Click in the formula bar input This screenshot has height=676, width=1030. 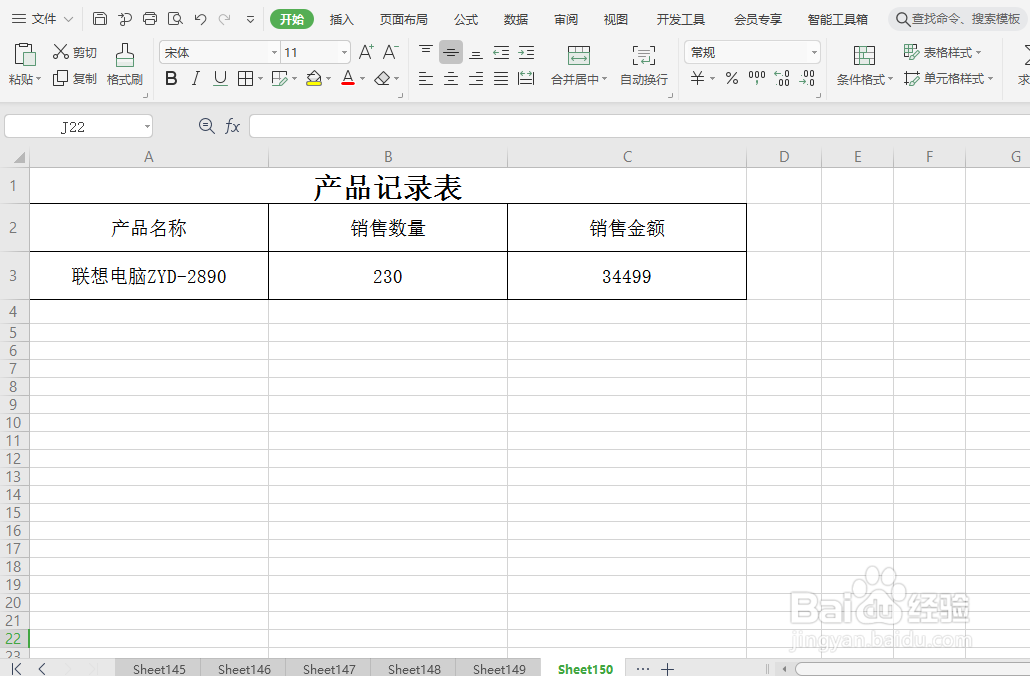640,126
